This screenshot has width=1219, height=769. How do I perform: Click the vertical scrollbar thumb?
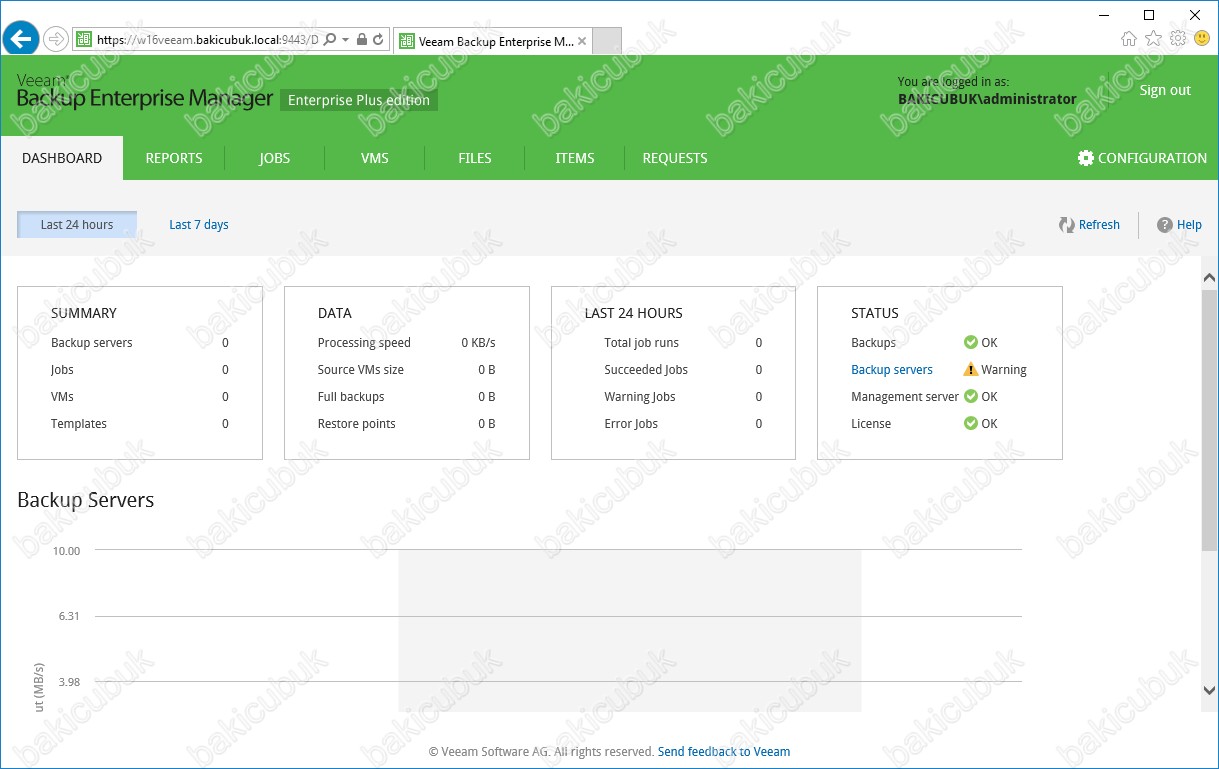click(1209, 420)
